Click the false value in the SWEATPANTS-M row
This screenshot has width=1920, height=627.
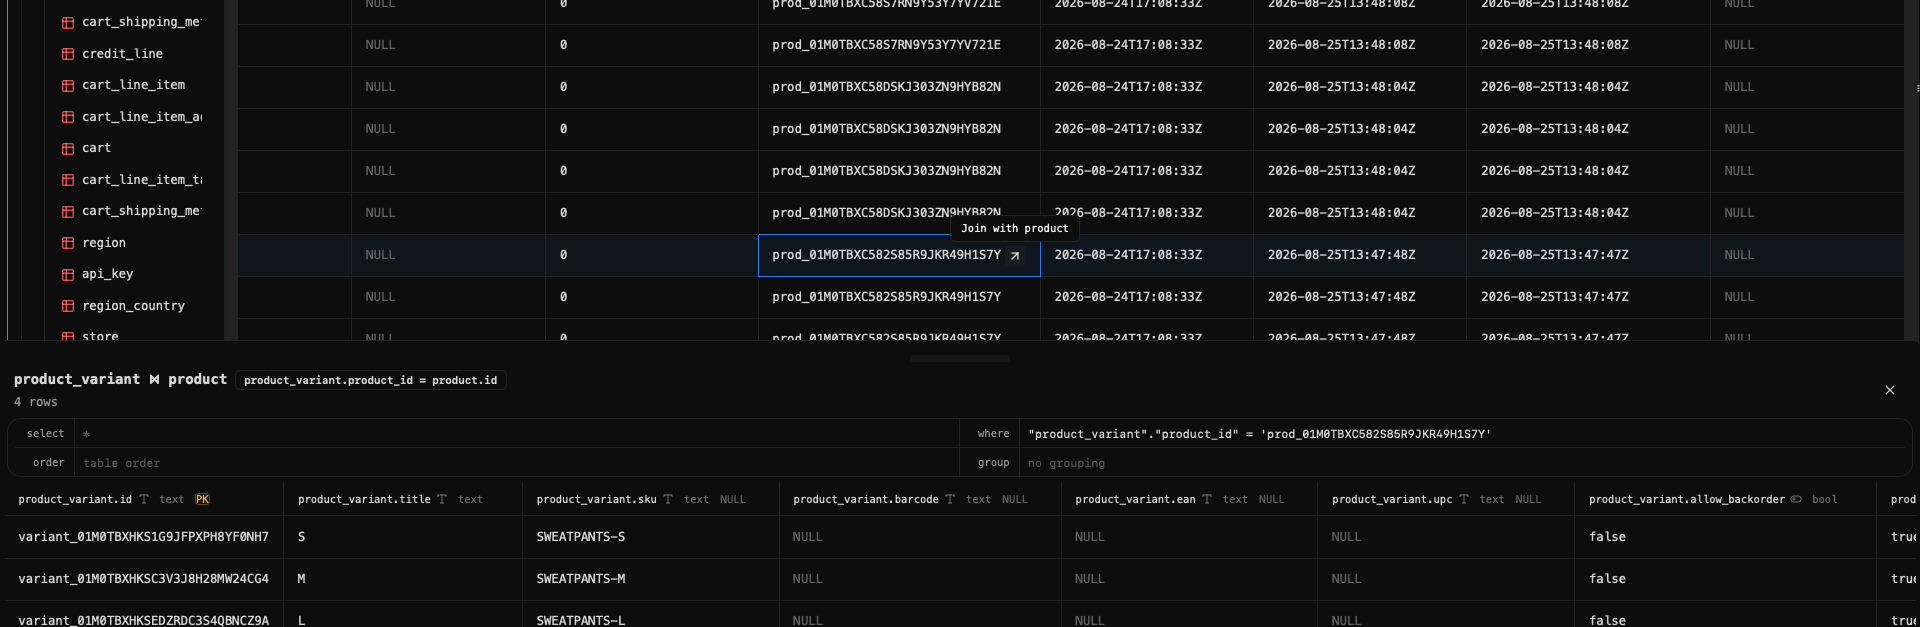coord(1607,579)
